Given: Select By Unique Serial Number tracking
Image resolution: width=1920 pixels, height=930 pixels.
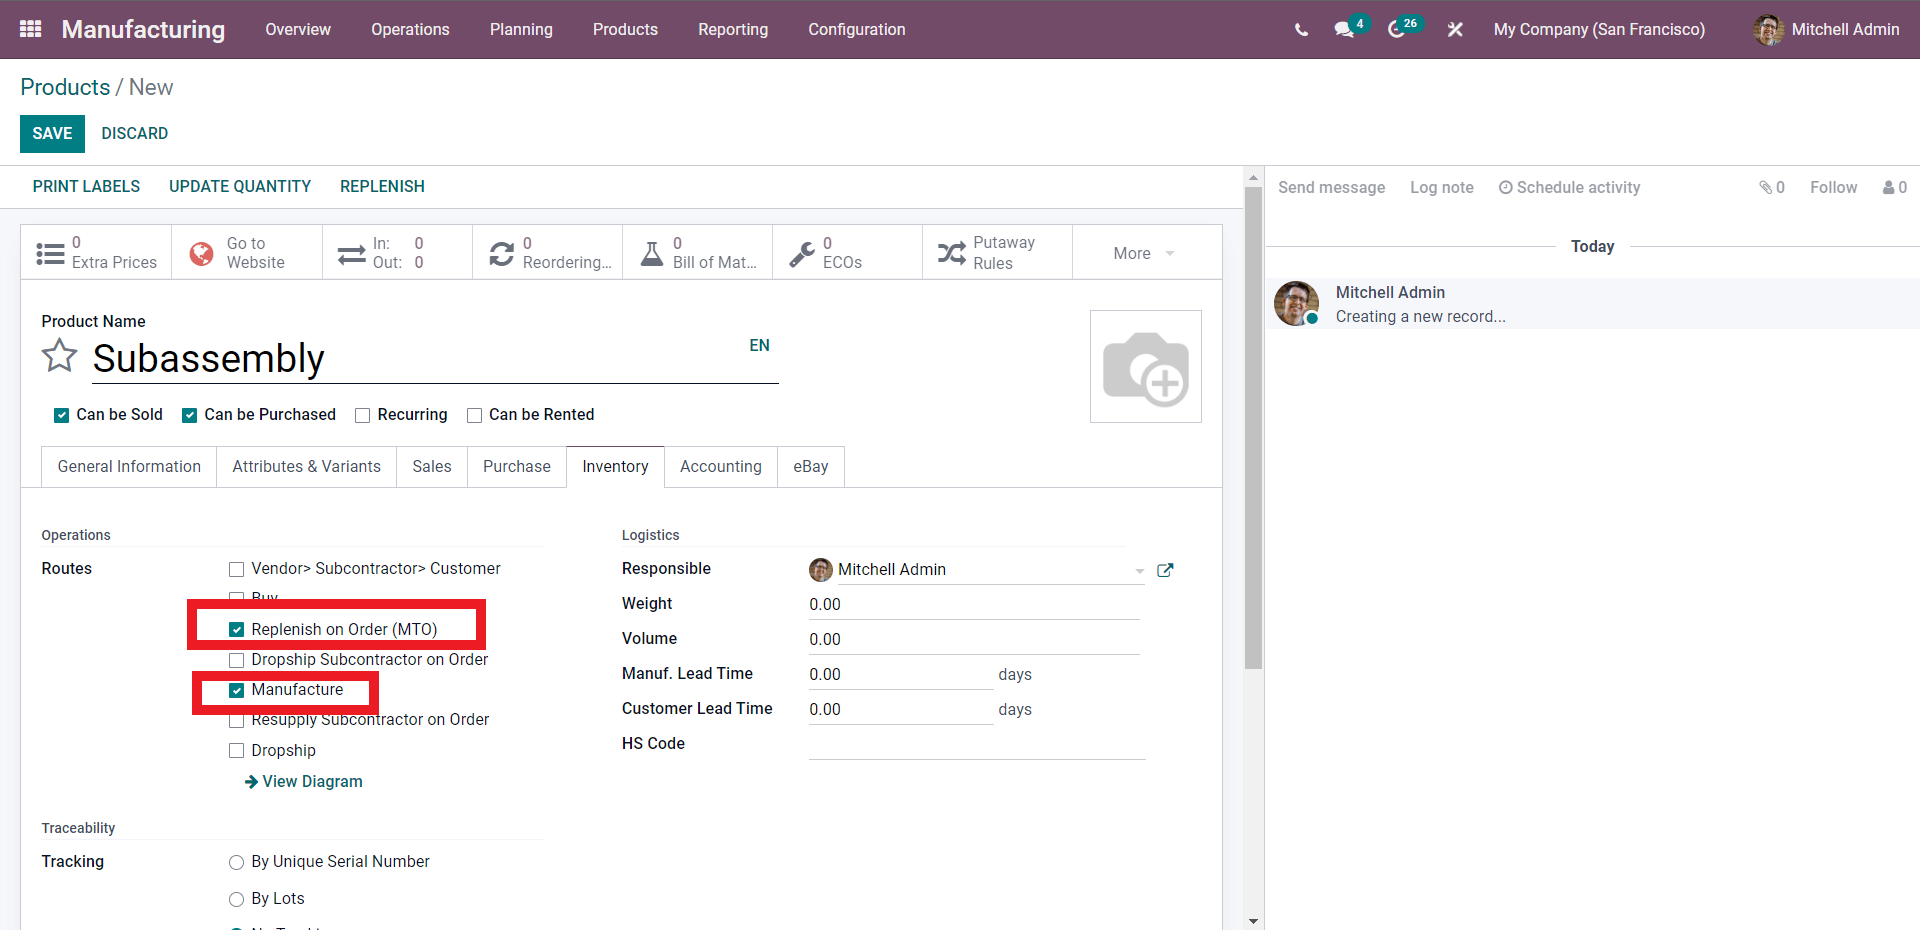Looking at the screenshot, I should [237, 862].
